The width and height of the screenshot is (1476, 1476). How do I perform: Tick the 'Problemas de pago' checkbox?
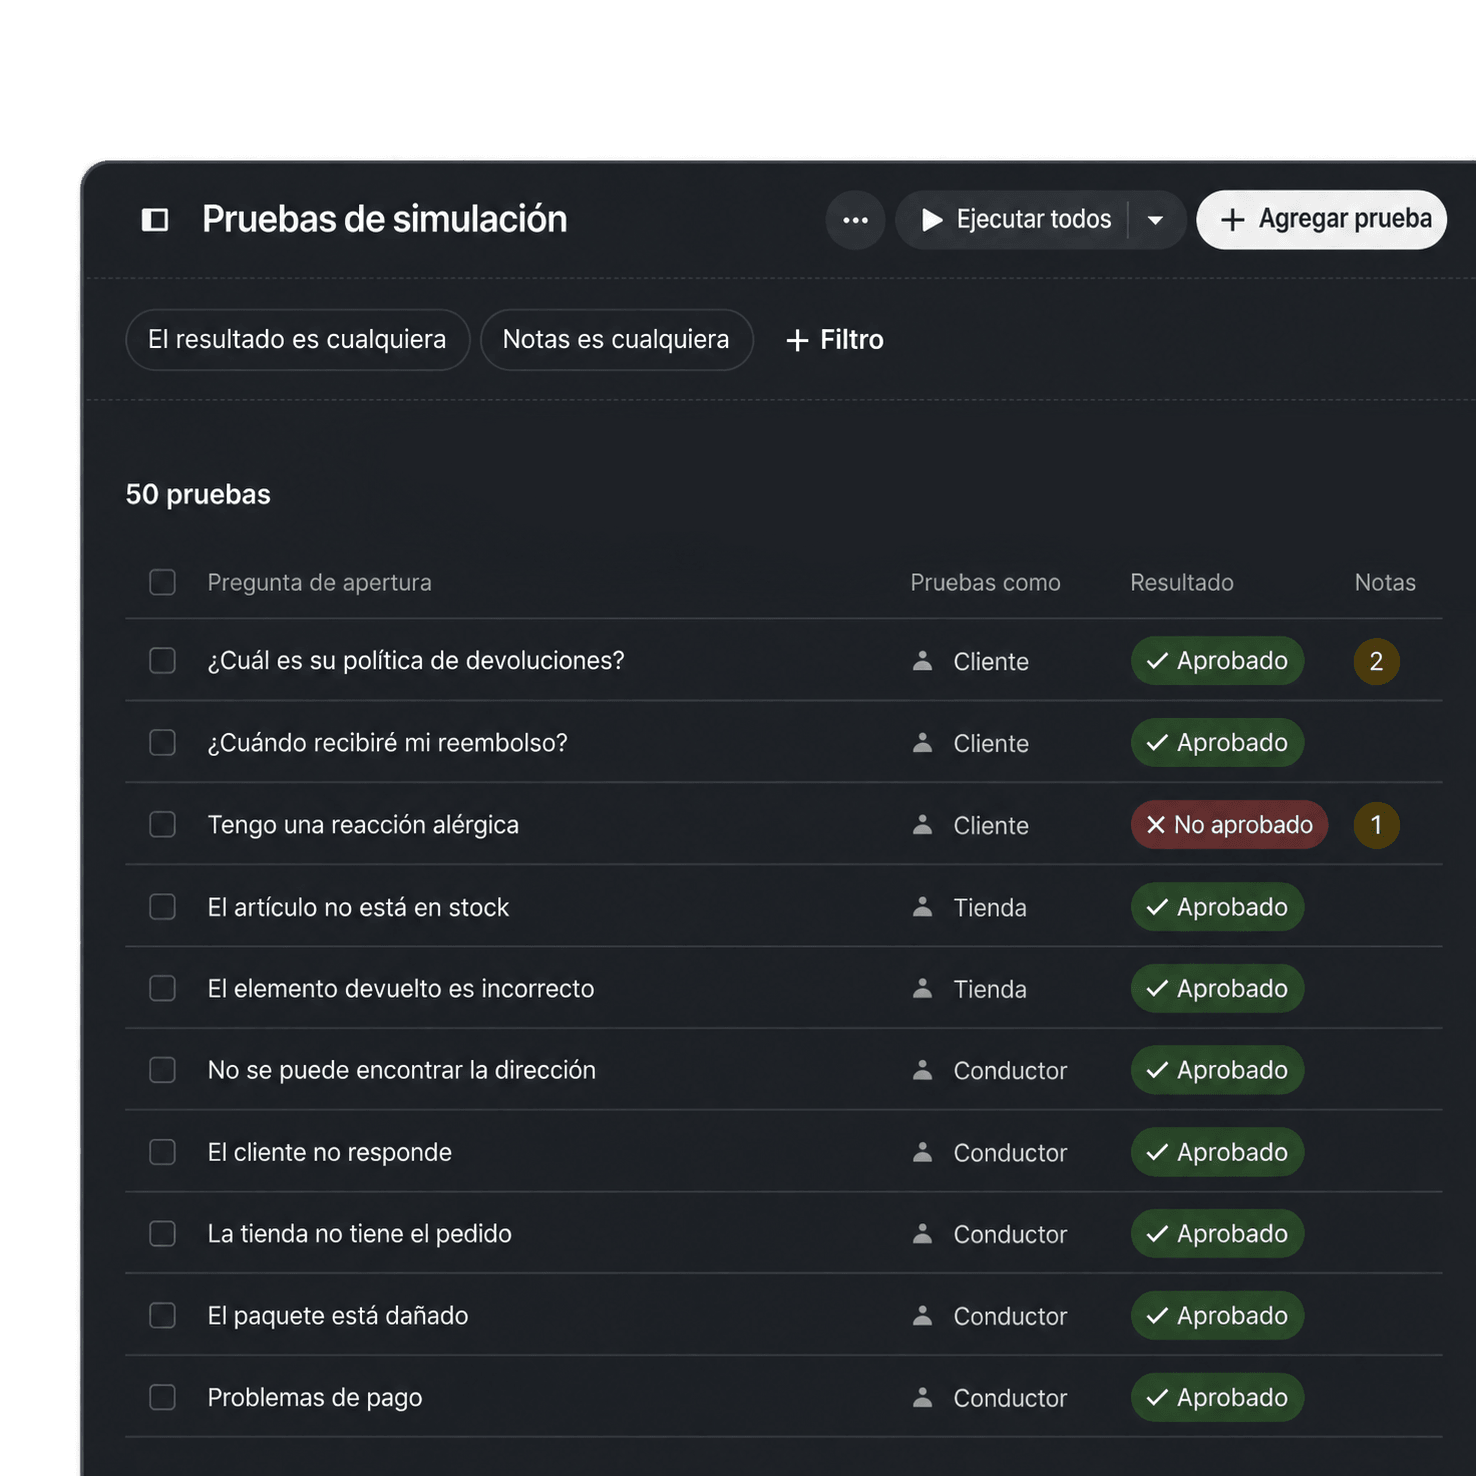(162, 1397)
